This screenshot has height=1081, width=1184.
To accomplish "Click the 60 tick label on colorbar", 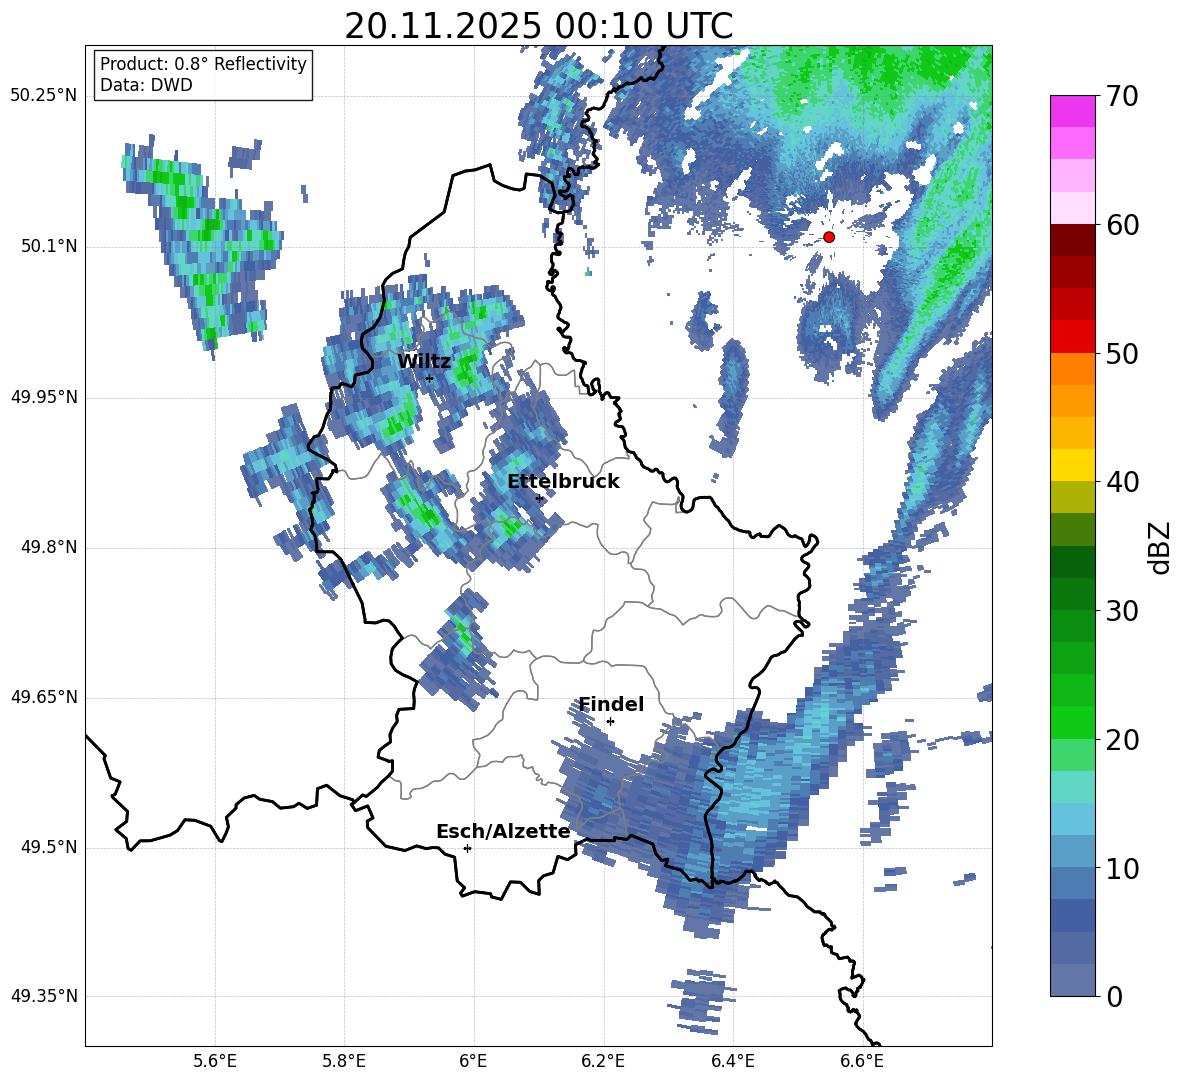I will pyautogui.click(x=1122, y=225).
